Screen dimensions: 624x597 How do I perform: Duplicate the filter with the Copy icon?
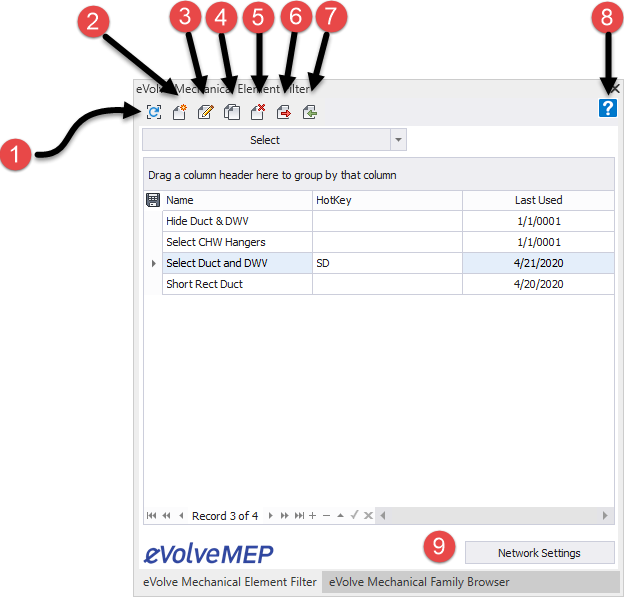pos(232,112)
